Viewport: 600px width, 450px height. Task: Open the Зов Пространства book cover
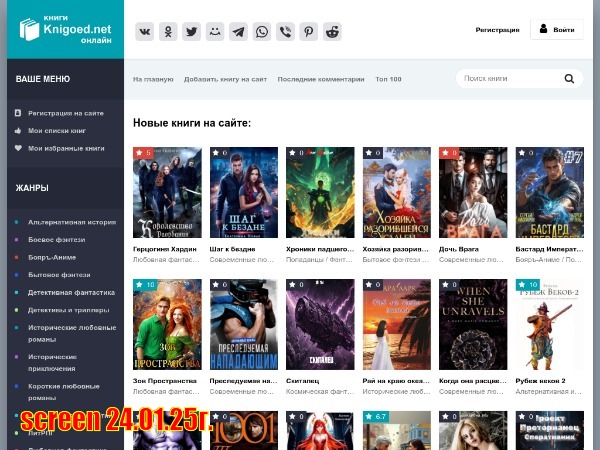[167, 324]
